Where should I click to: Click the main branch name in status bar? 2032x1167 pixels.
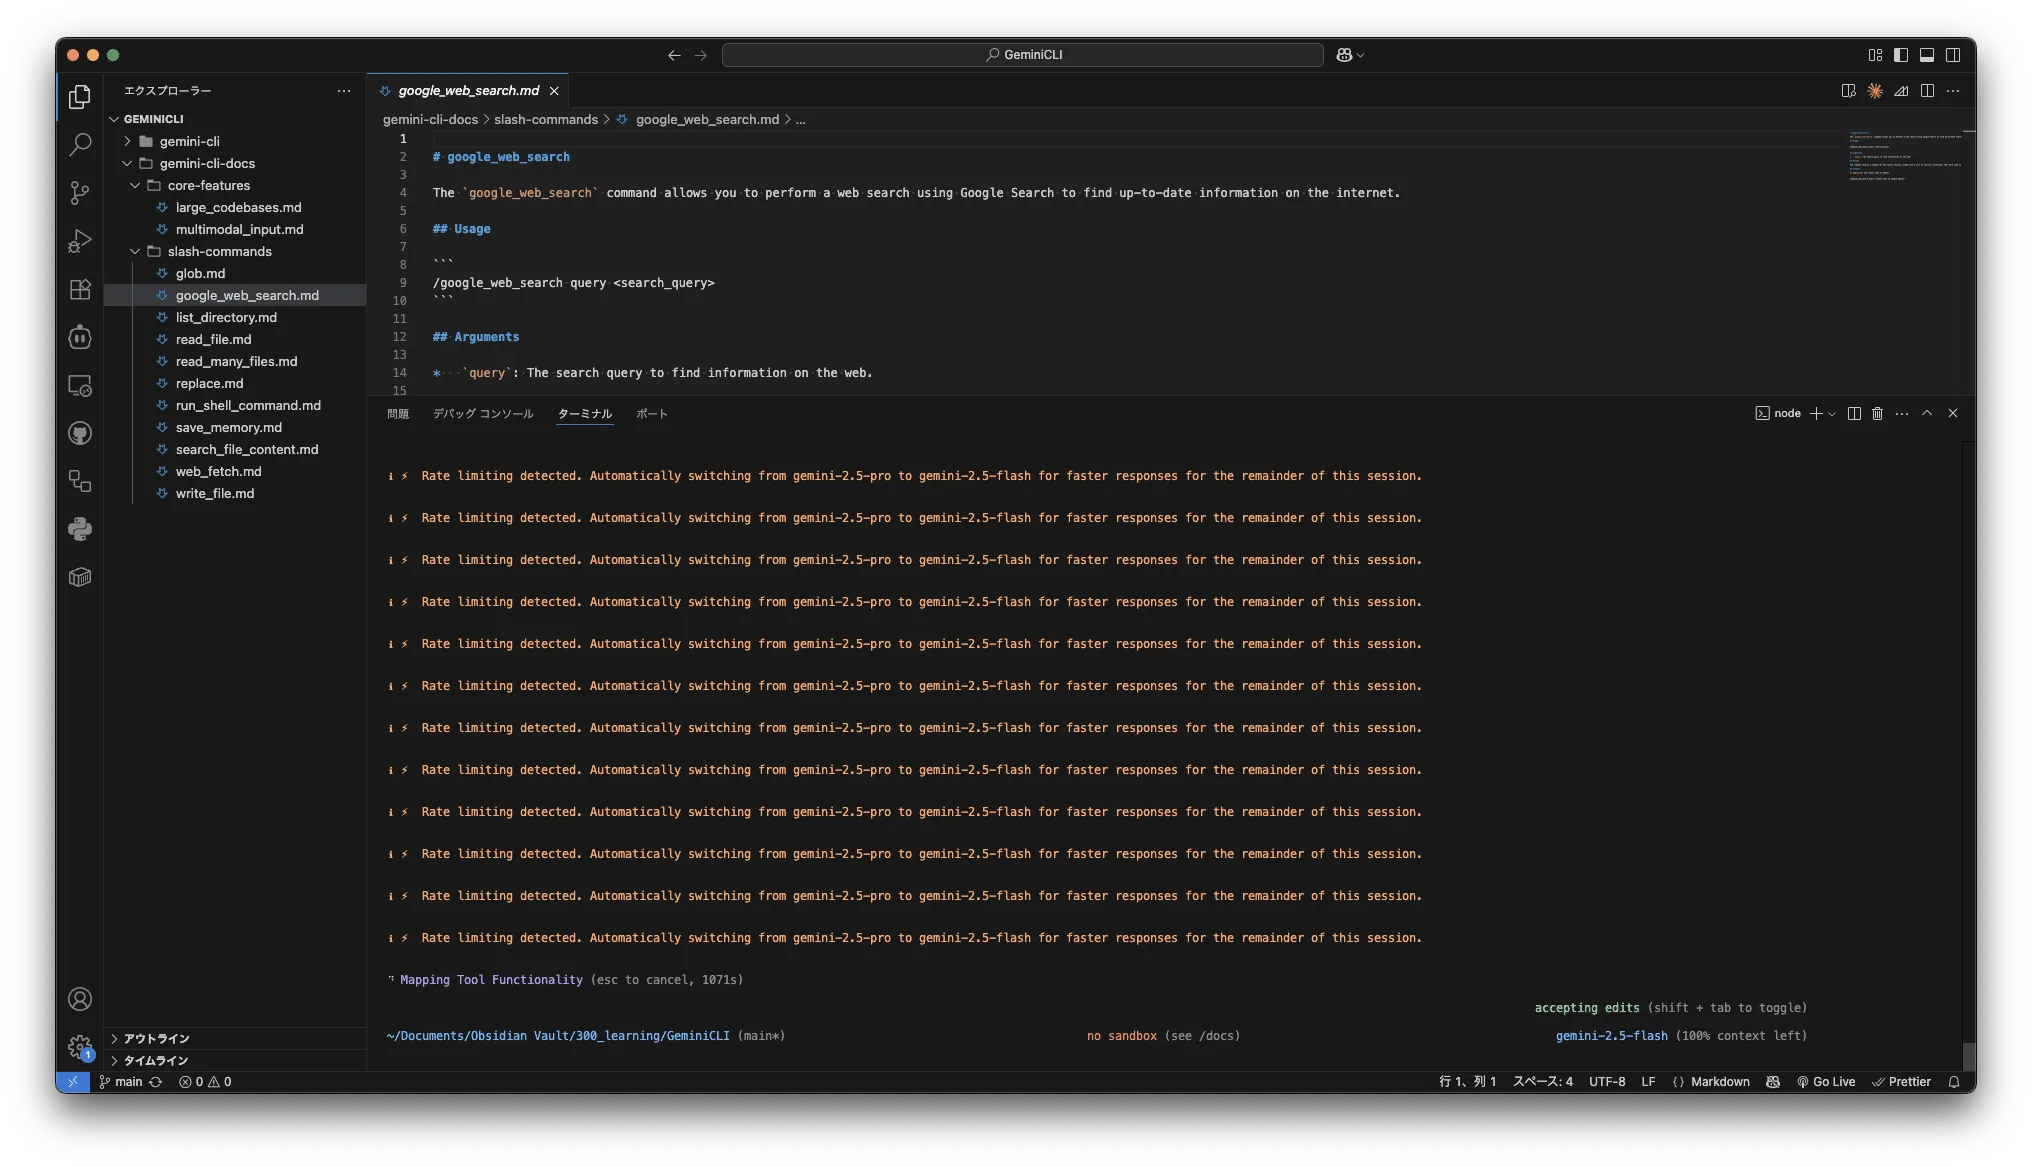[x=127, y=1081]
